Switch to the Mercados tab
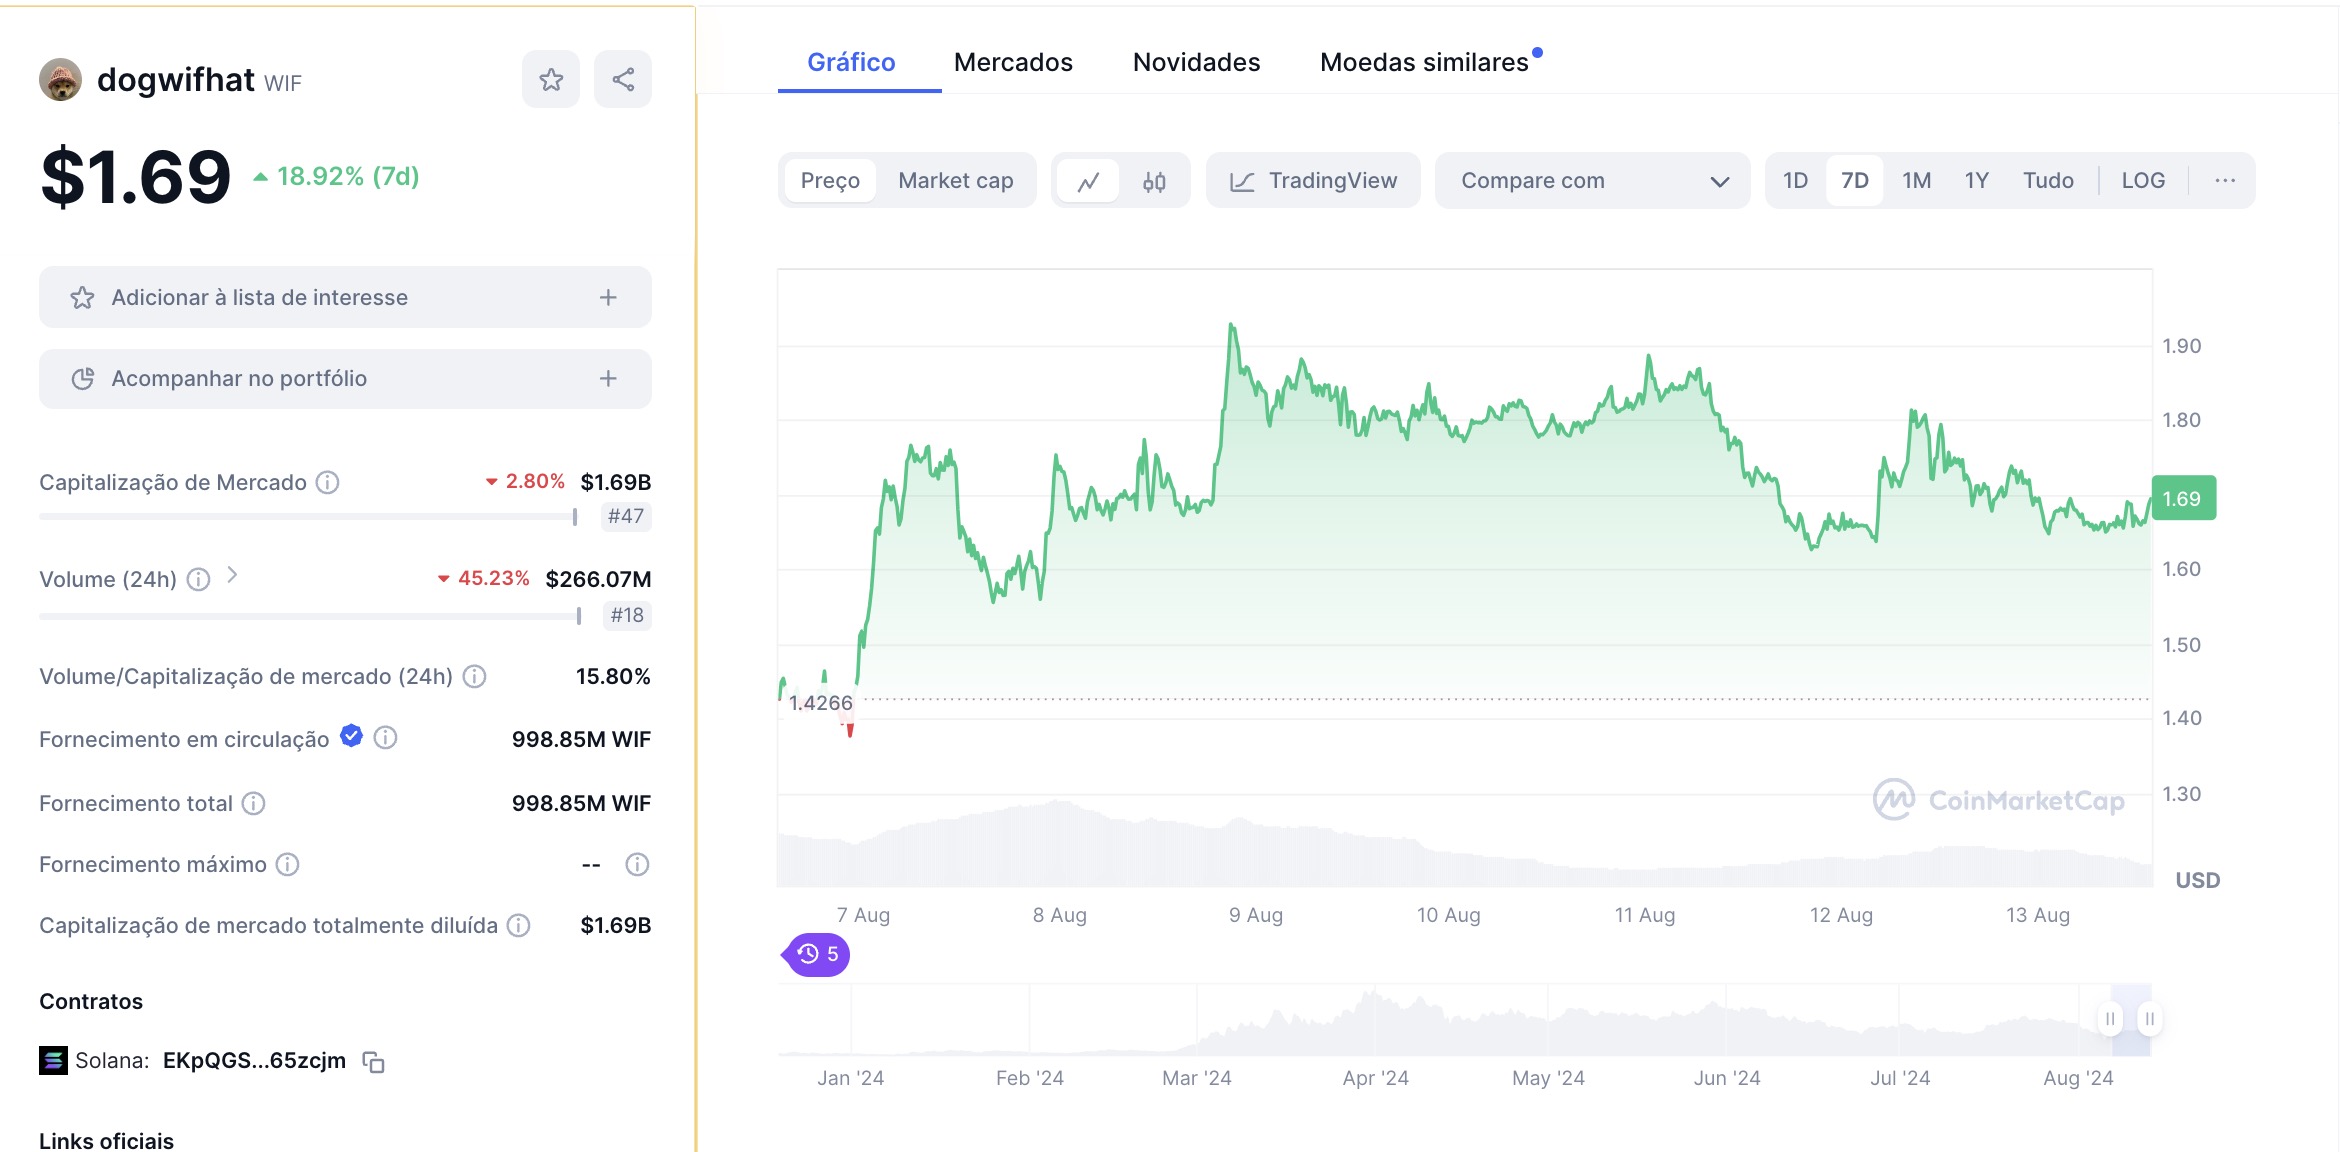The height and width of the screenshot is (1152, 2340). click(1013, 62)
